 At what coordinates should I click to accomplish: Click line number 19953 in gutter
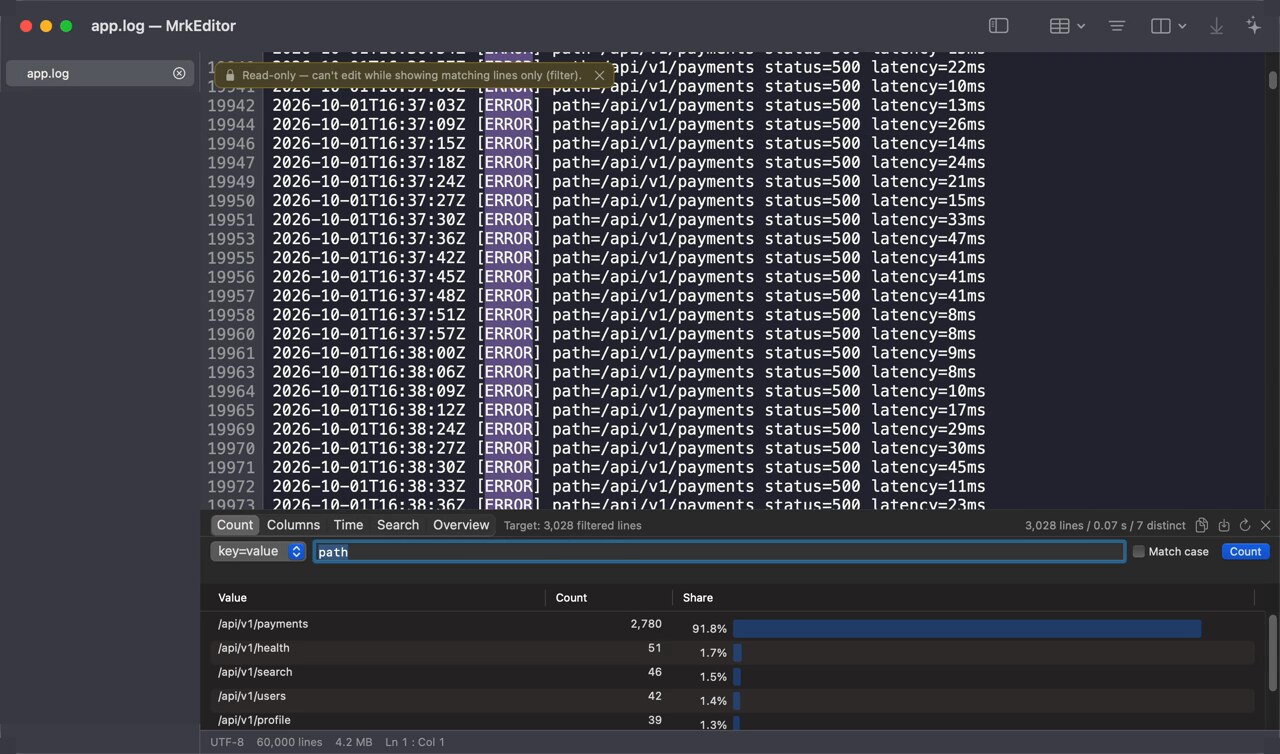231,239
